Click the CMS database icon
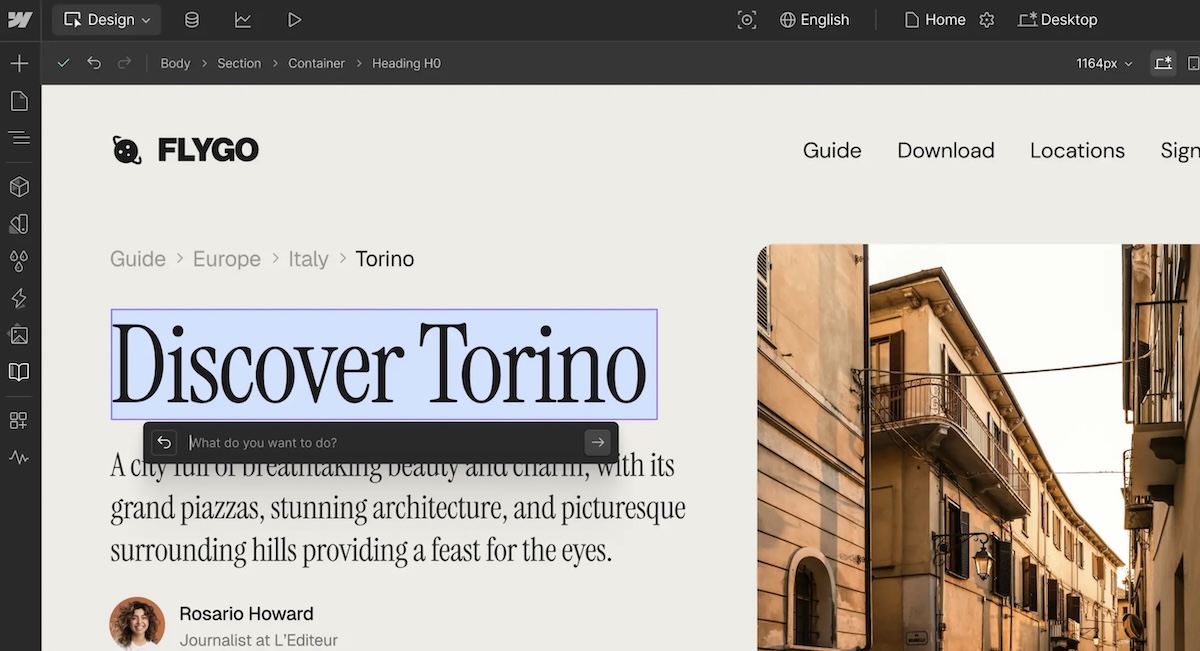1200x651 pixels. 192,20
